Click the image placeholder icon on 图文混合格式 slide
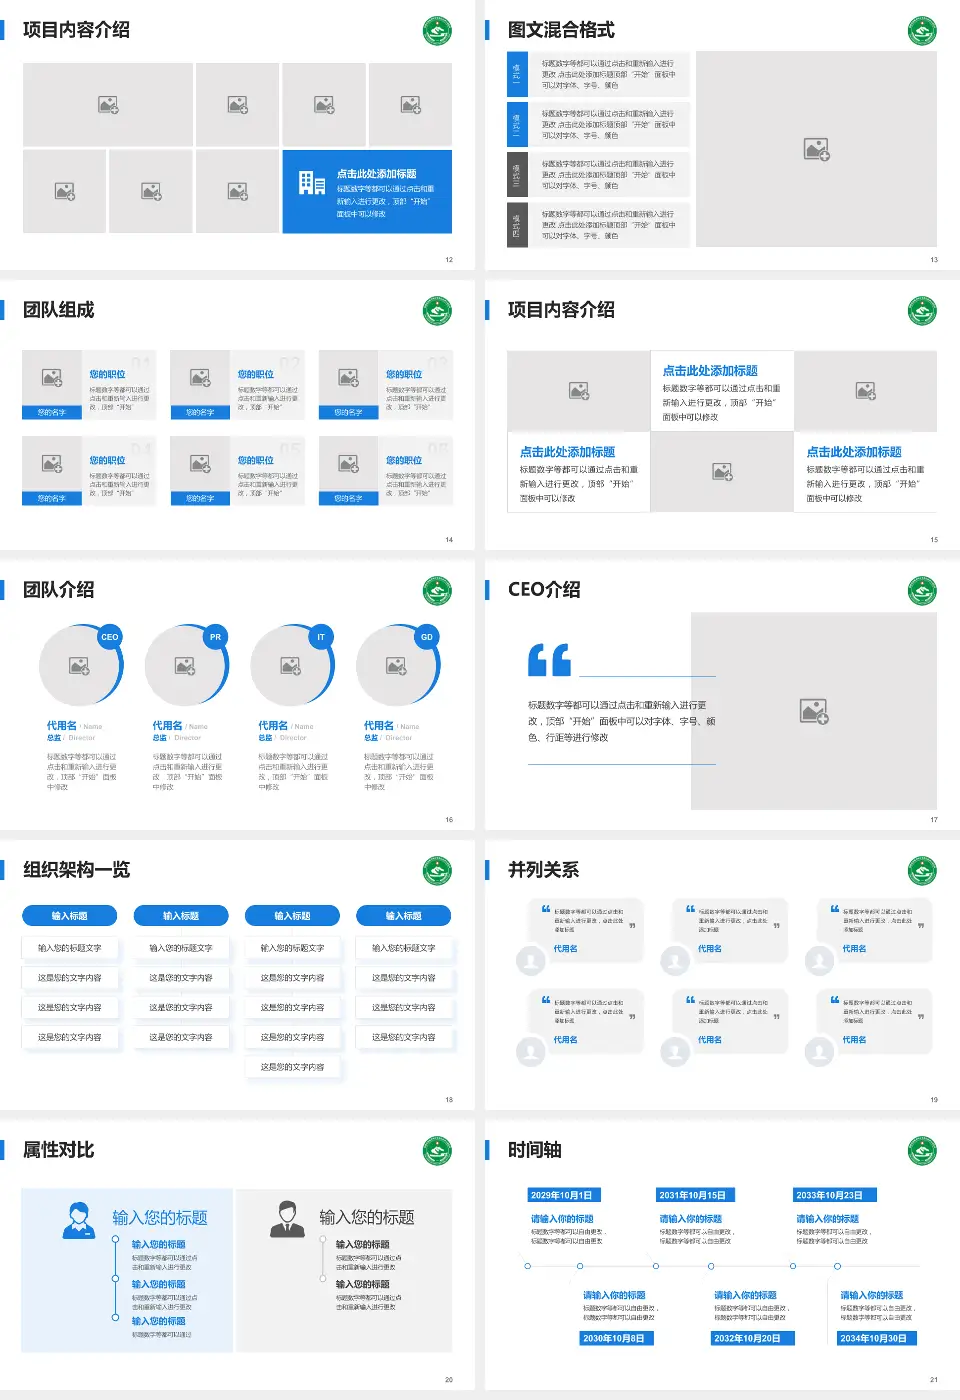This screenshot has height=1400, width=960. pyautogui.click(x=816, y=150)
